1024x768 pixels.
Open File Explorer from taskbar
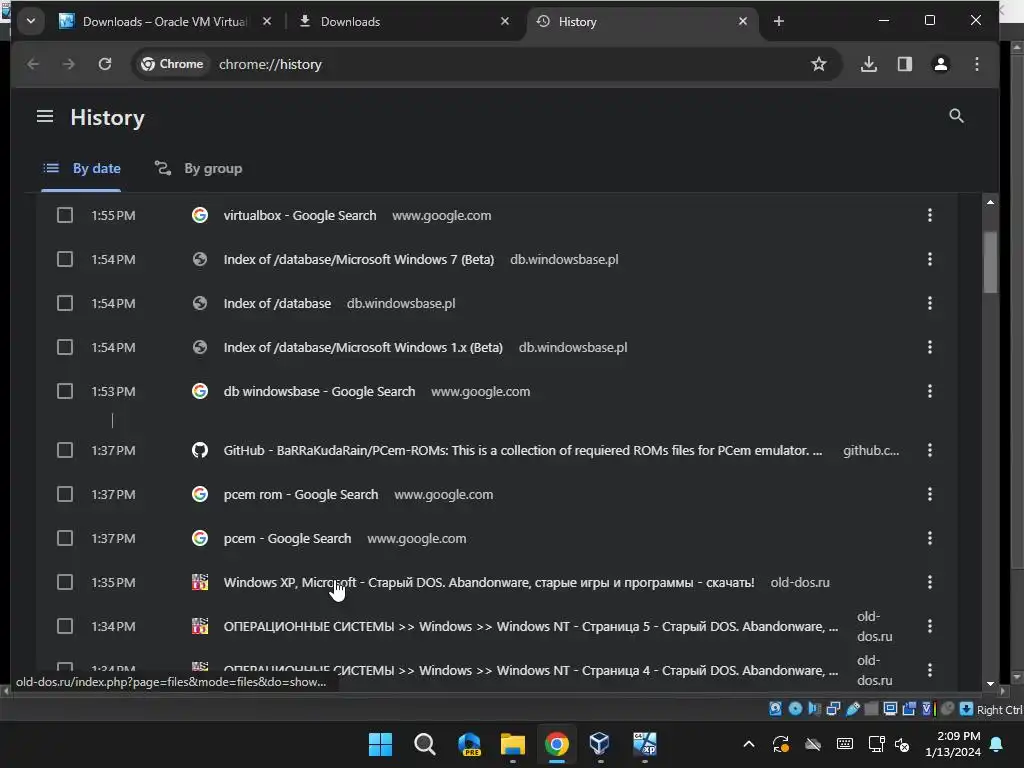pos(513,744)
